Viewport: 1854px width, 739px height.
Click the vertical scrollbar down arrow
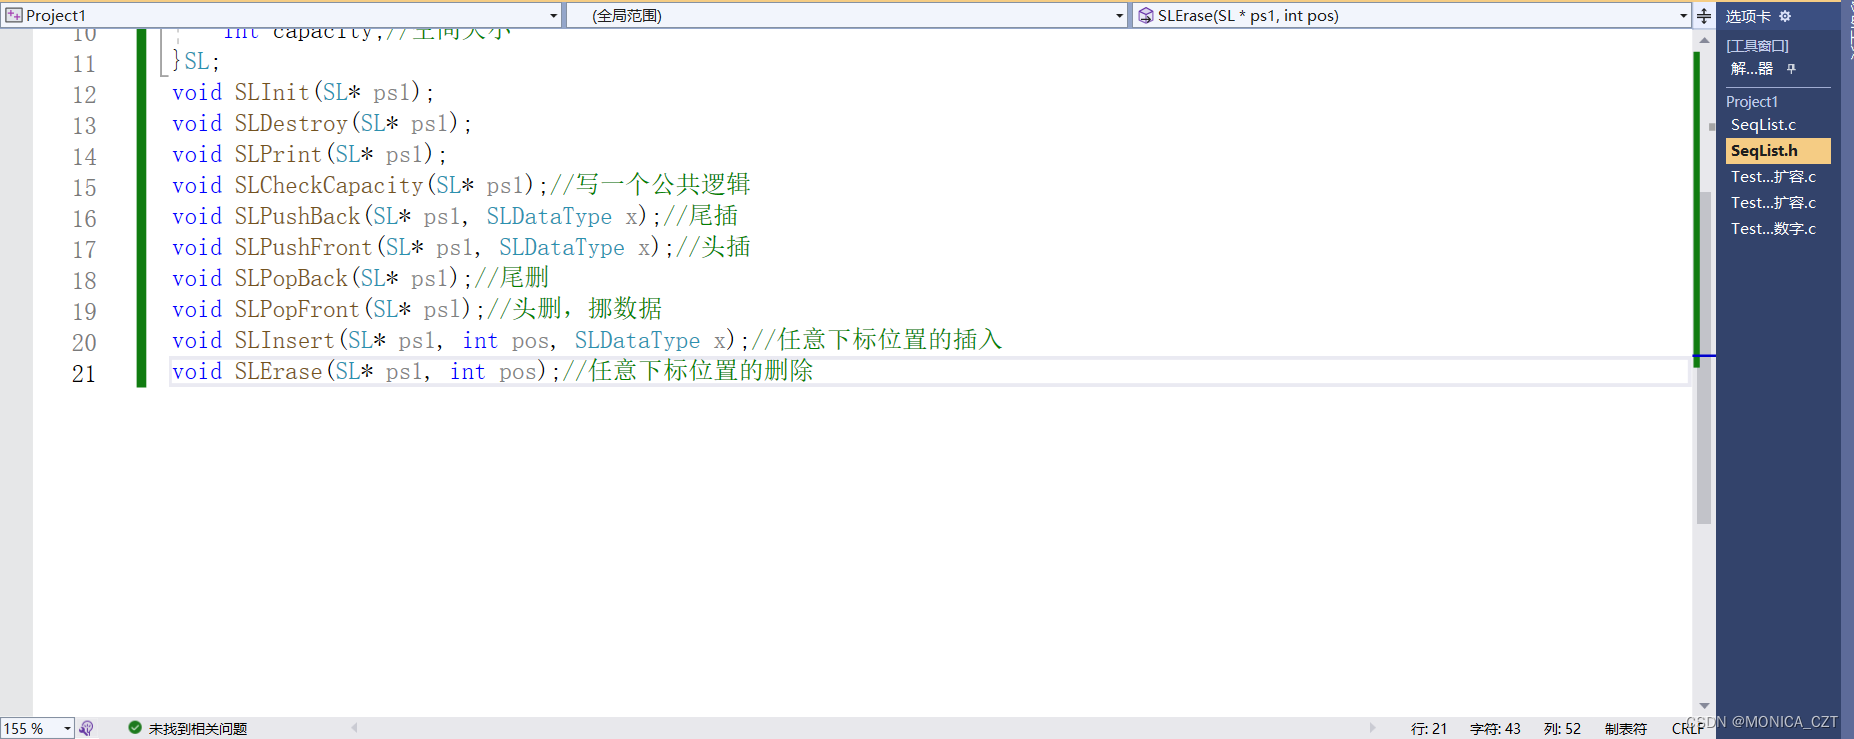point(1704,706)
